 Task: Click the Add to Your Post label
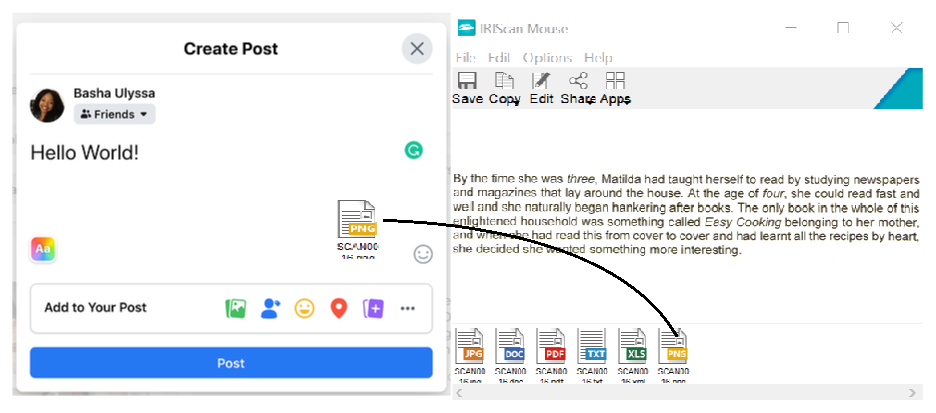[96, 308]
